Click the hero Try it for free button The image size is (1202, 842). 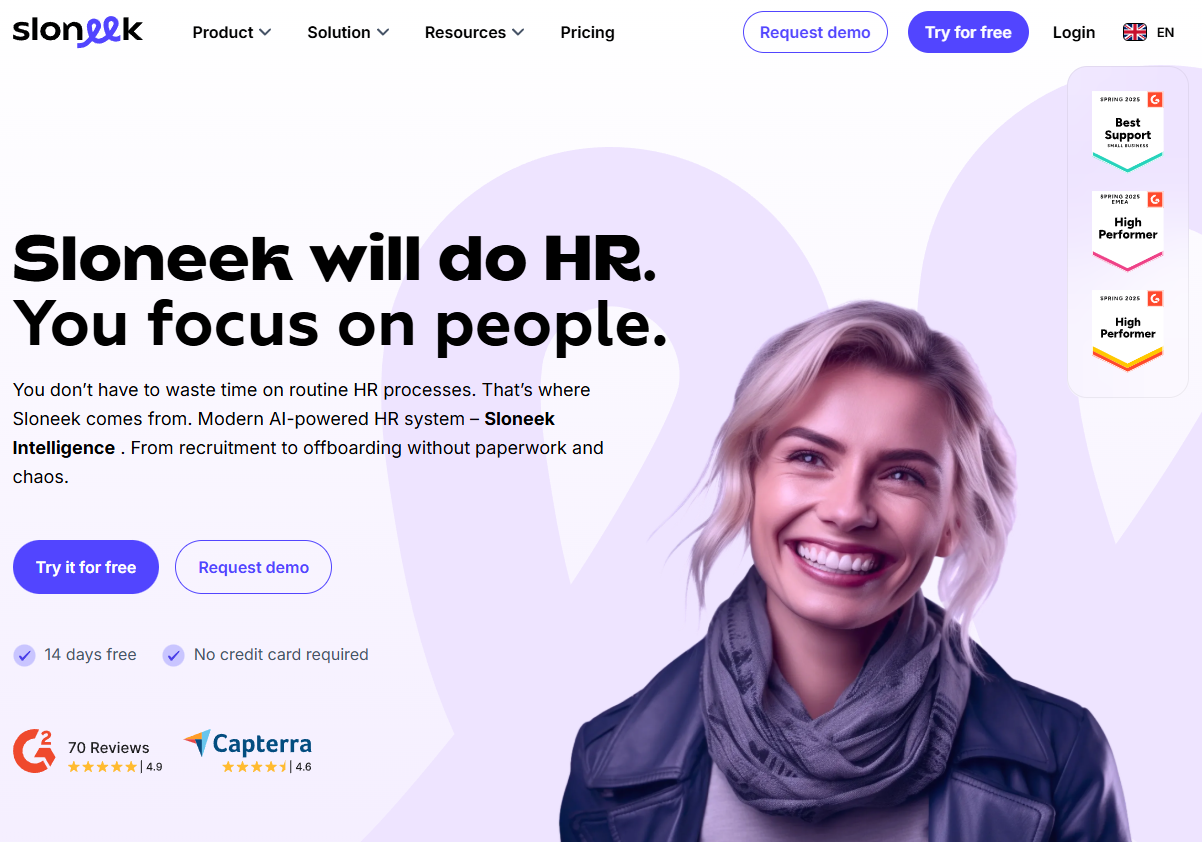pos(86,567)
